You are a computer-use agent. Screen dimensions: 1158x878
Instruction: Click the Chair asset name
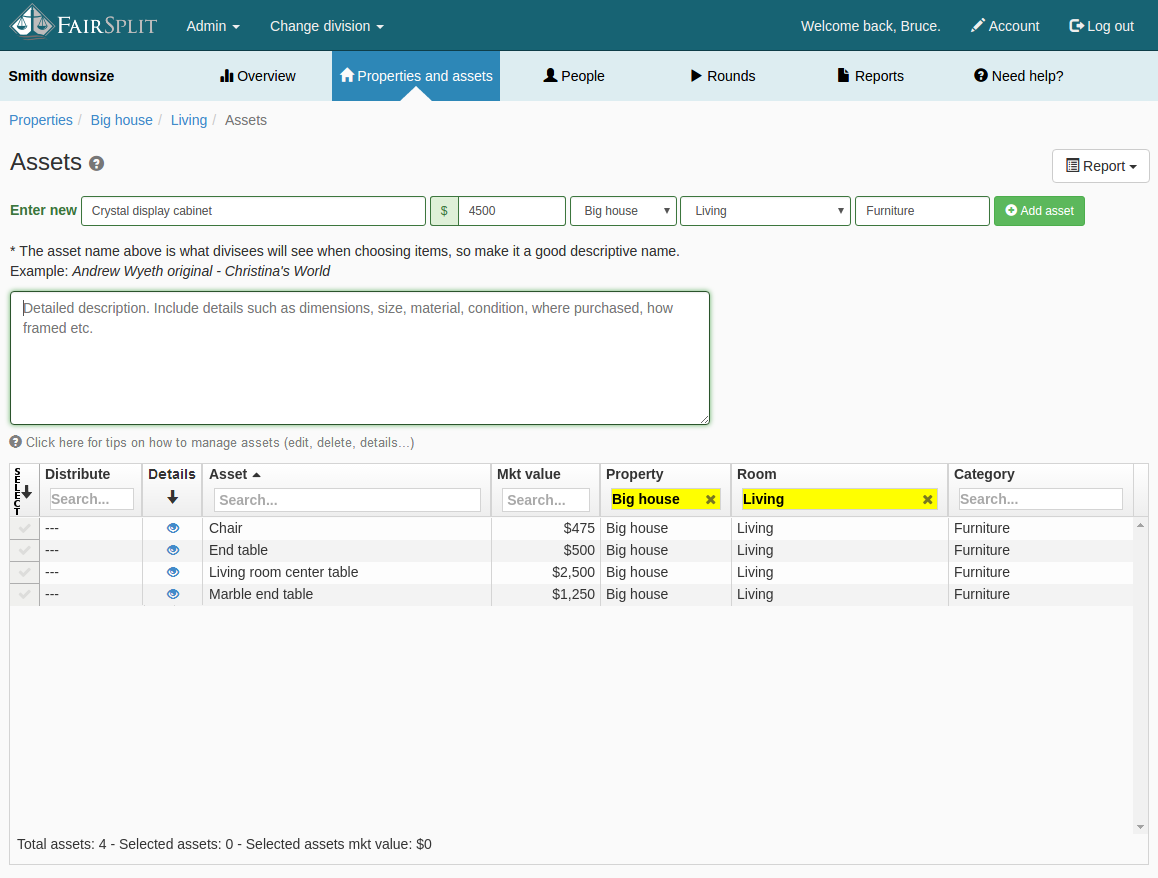[225, 528]
